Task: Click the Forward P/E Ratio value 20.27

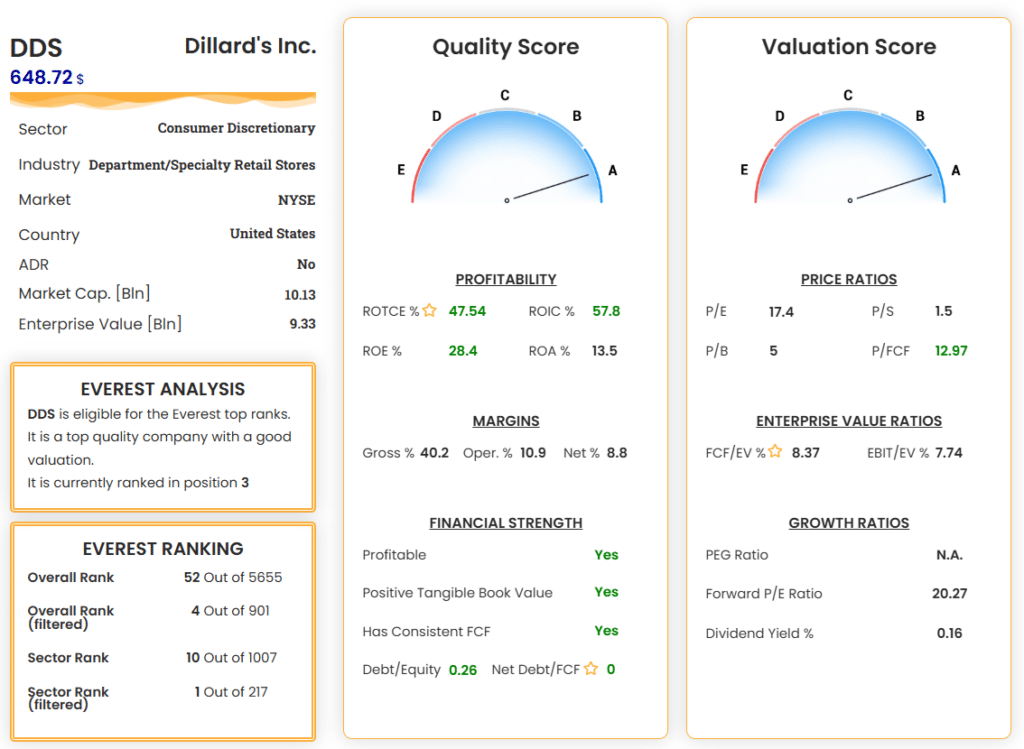Action: tap(949, 593)
